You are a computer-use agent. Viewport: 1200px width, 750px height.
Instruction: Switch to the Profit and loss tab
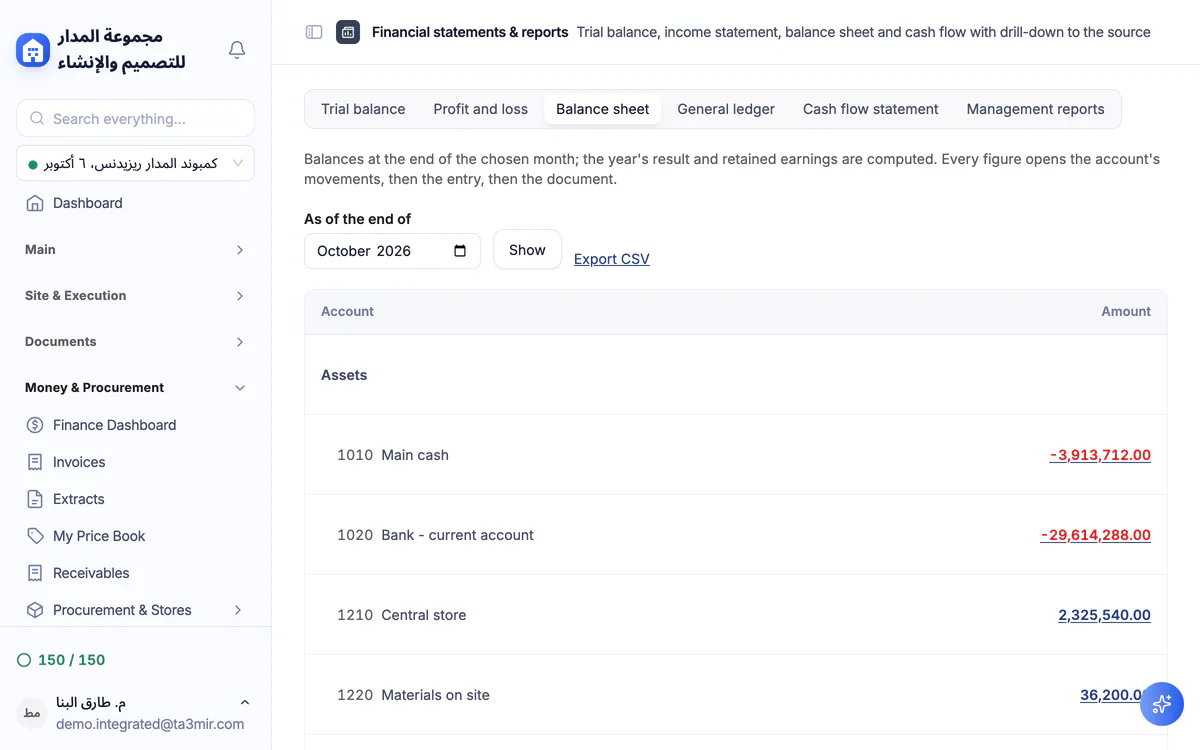pyautogui.click(x=480, y=109)
